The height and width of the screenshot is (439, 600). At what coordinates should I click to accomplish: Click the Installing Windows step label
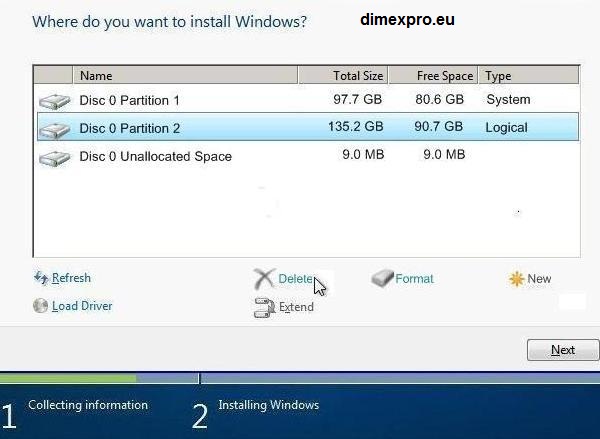(269, 405)
